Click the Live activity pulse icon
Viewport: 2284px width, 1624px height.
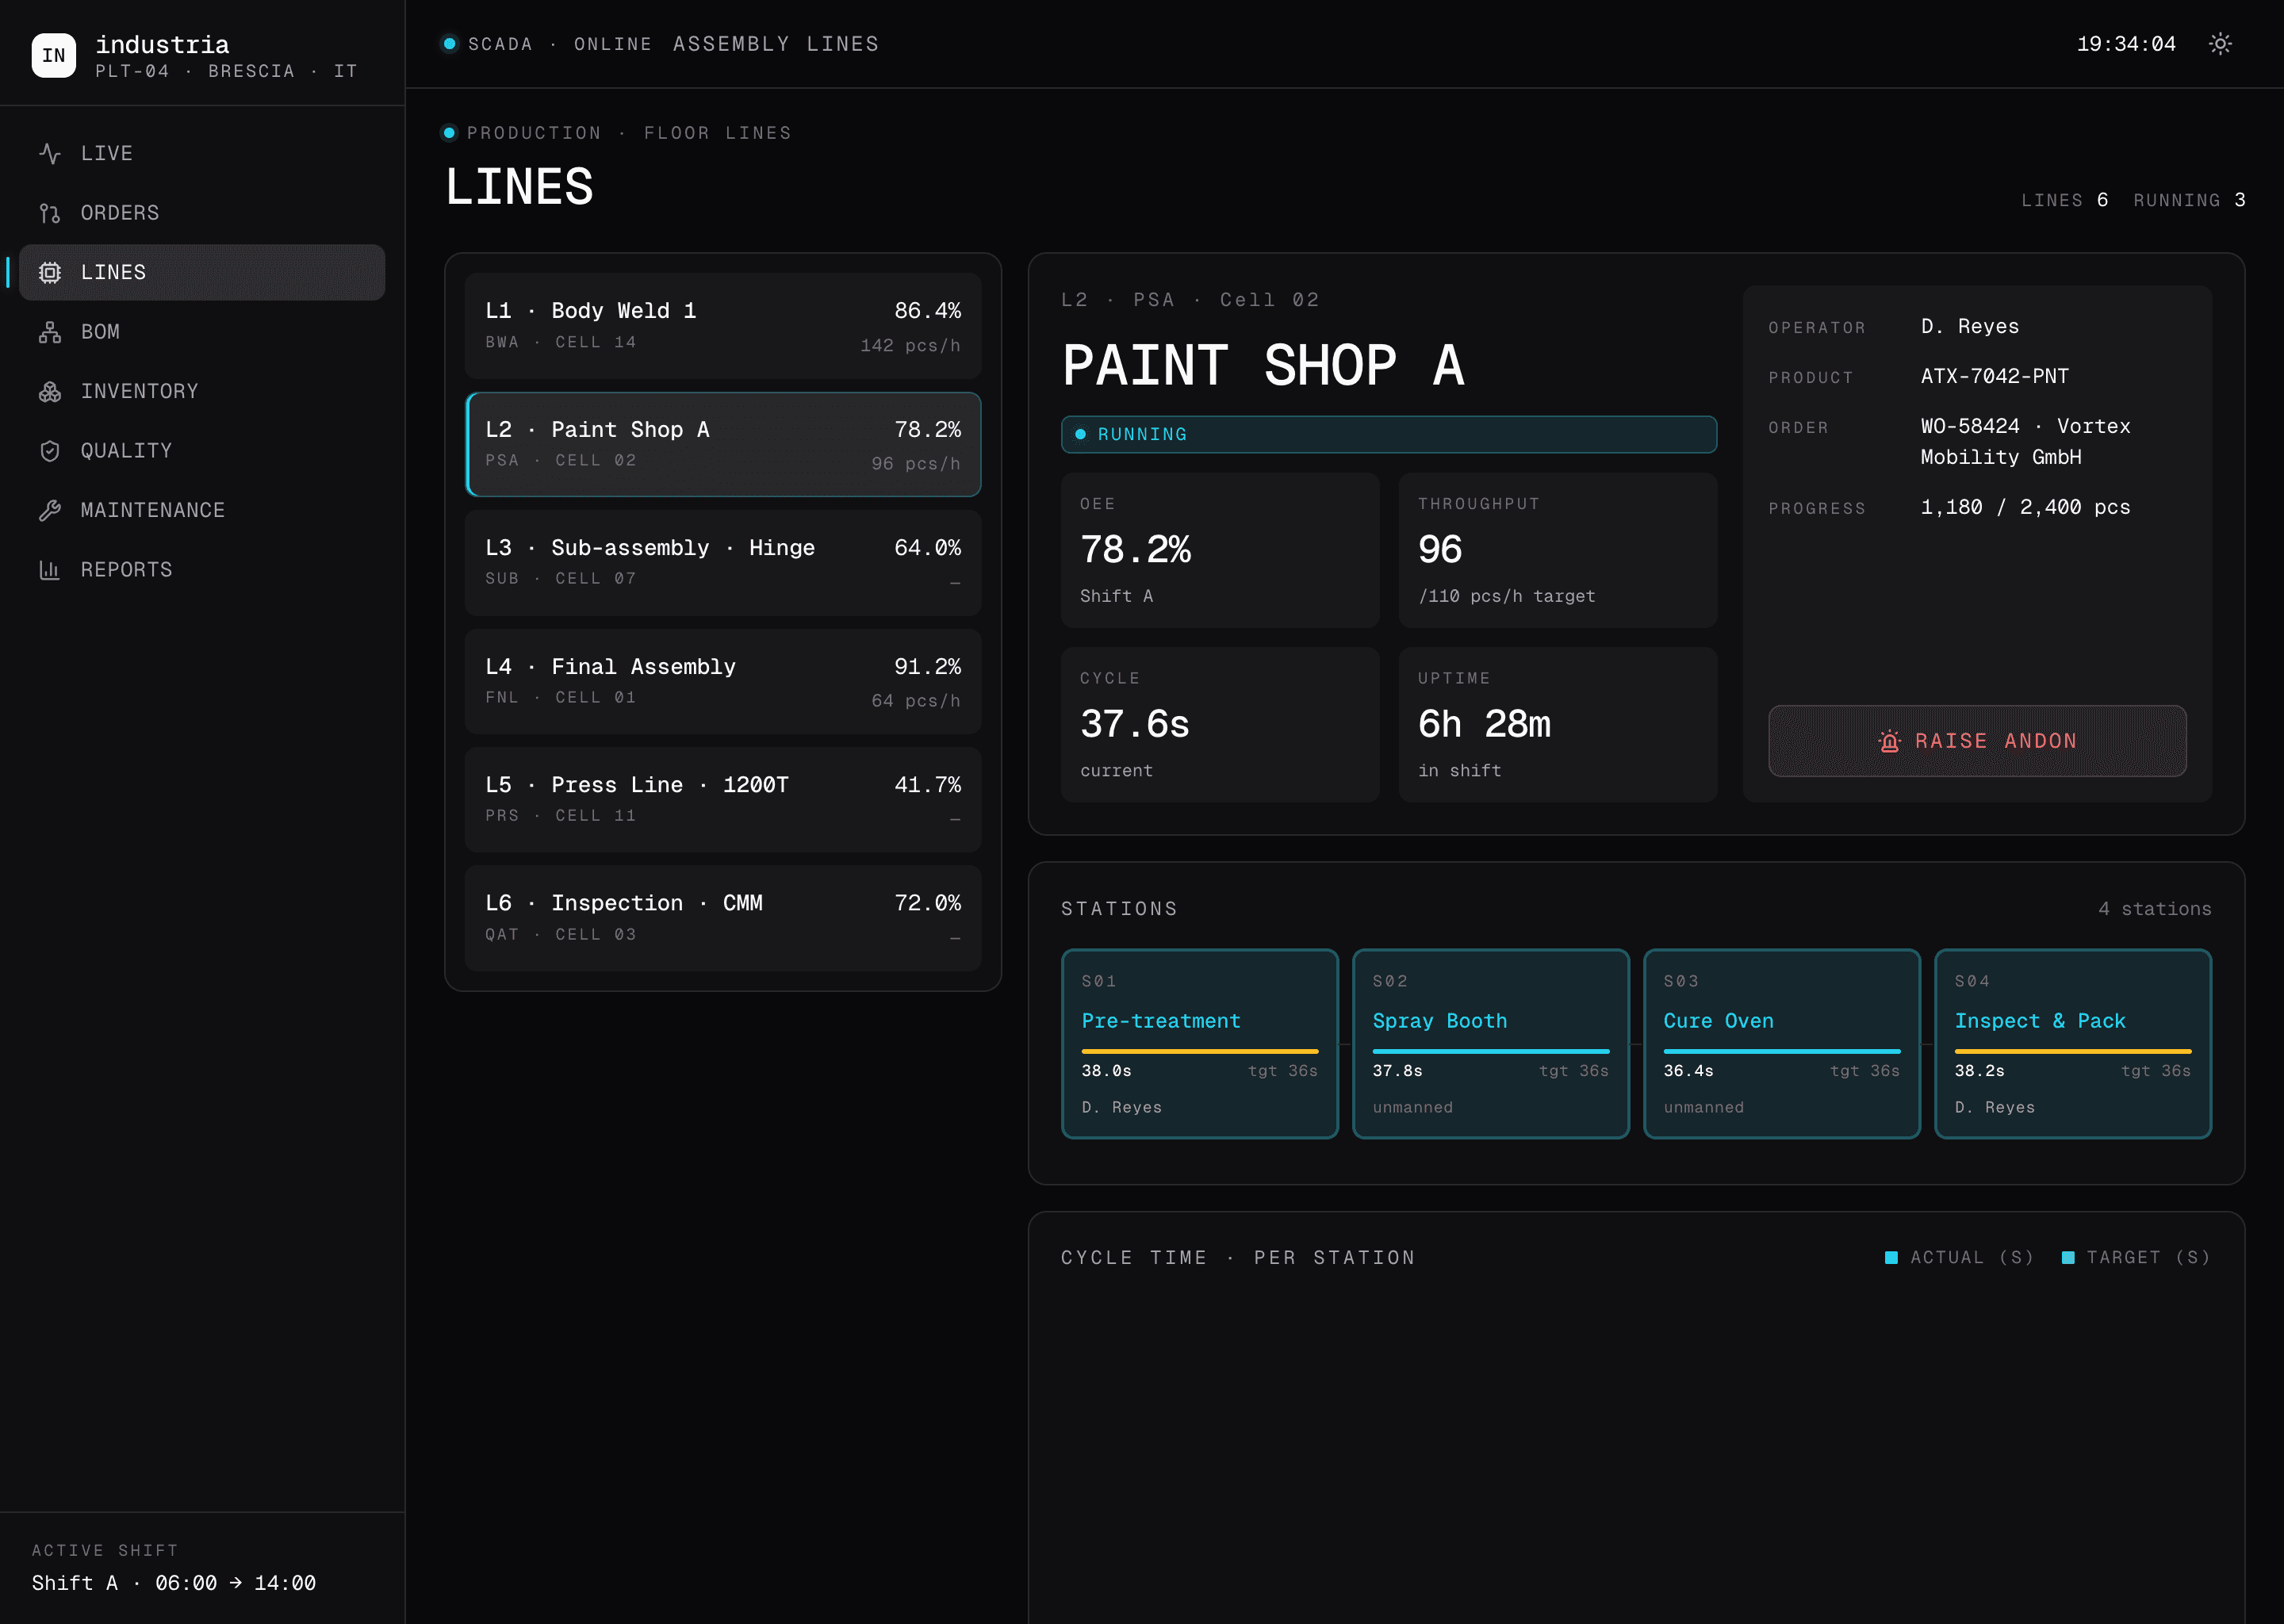click(x=50, y=153)
